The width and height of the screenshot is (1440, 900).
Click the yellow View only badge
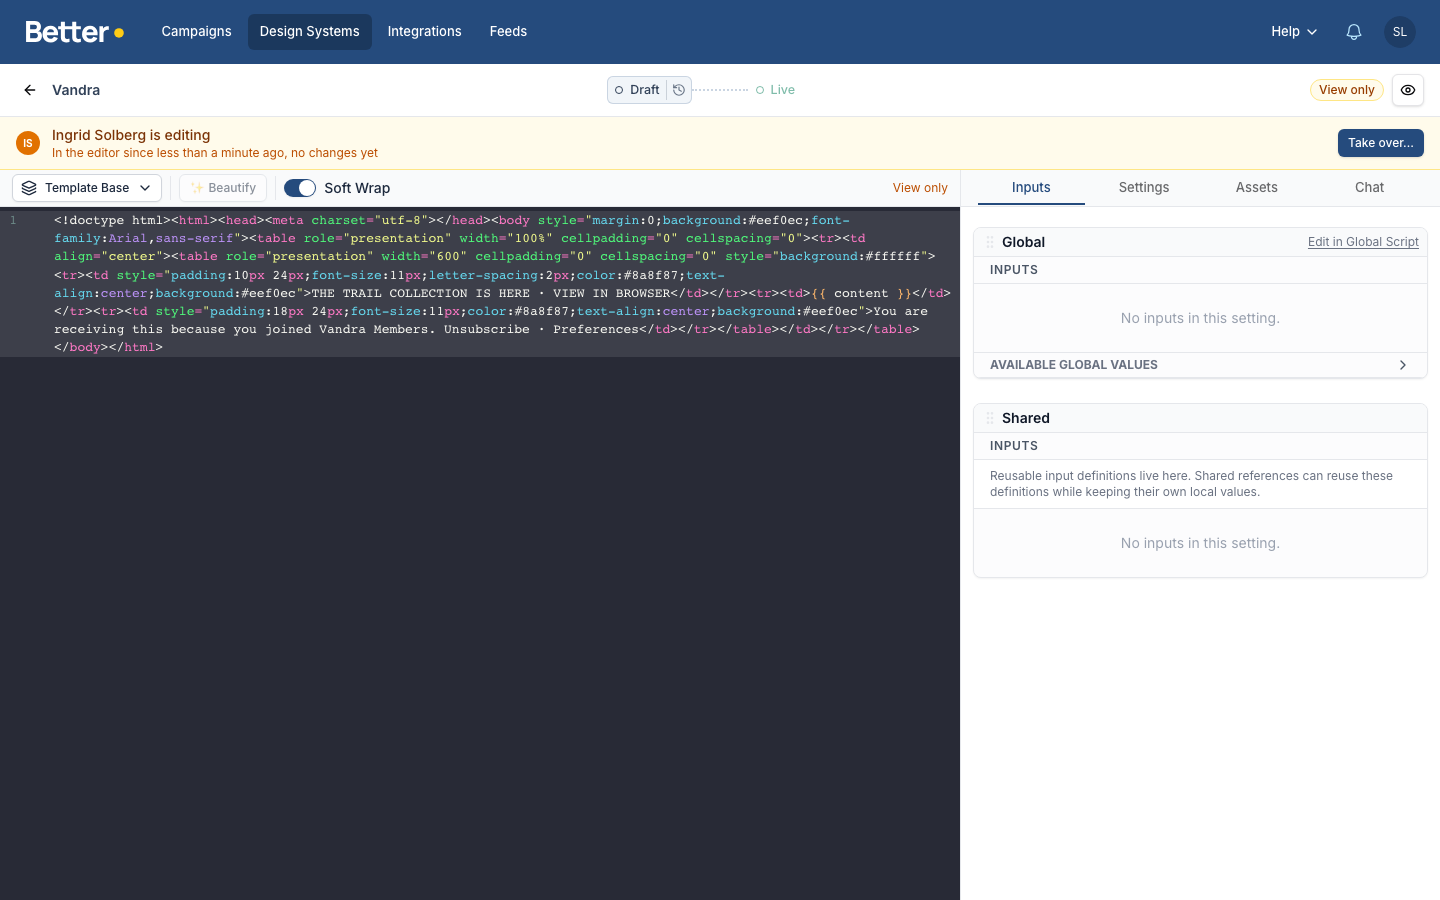pyautogui.click(x=1346, y=90)
